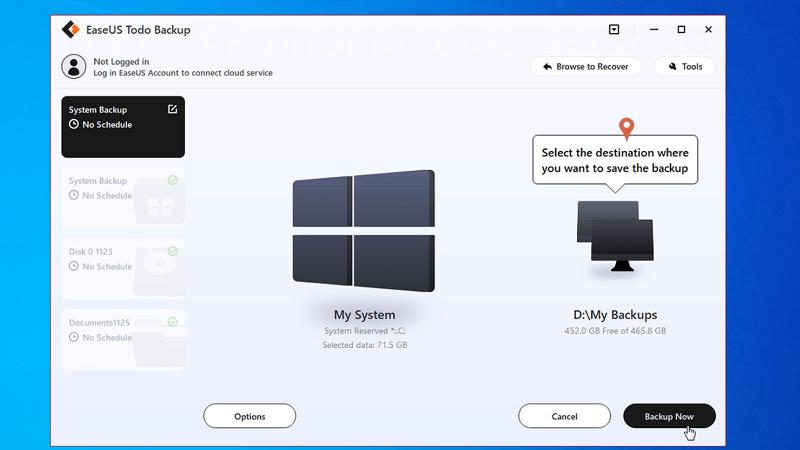The width and height of the screenshot is (800, 450).
Task: Start backup with Backup Now button
Action: [x=669, y=416]
